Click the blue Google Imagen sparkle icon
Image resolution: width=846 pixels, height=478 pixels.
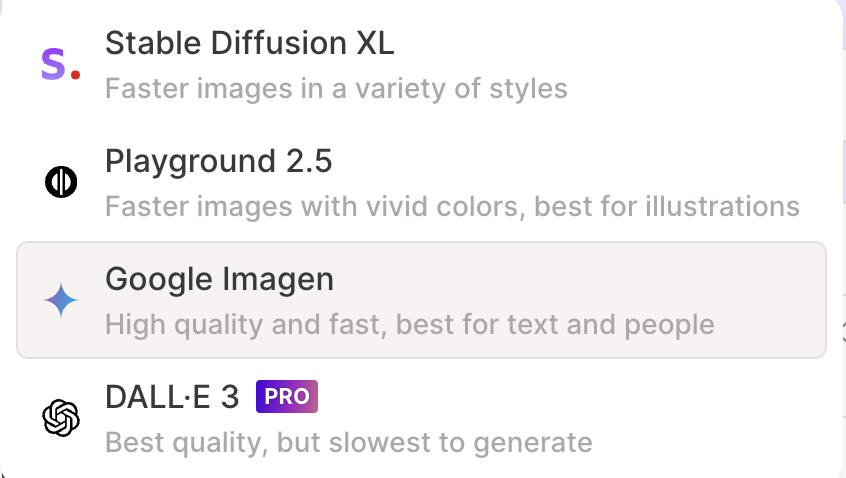click(61, 300)
